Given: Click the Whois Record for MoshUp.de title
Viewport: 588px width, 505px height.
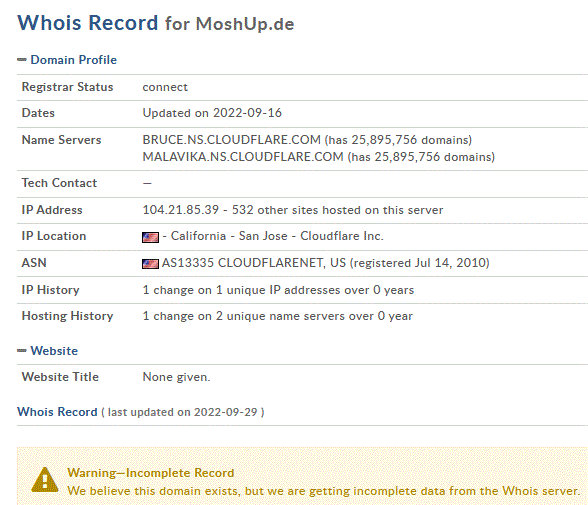Looking at the screenshot, I should point(156,23).
